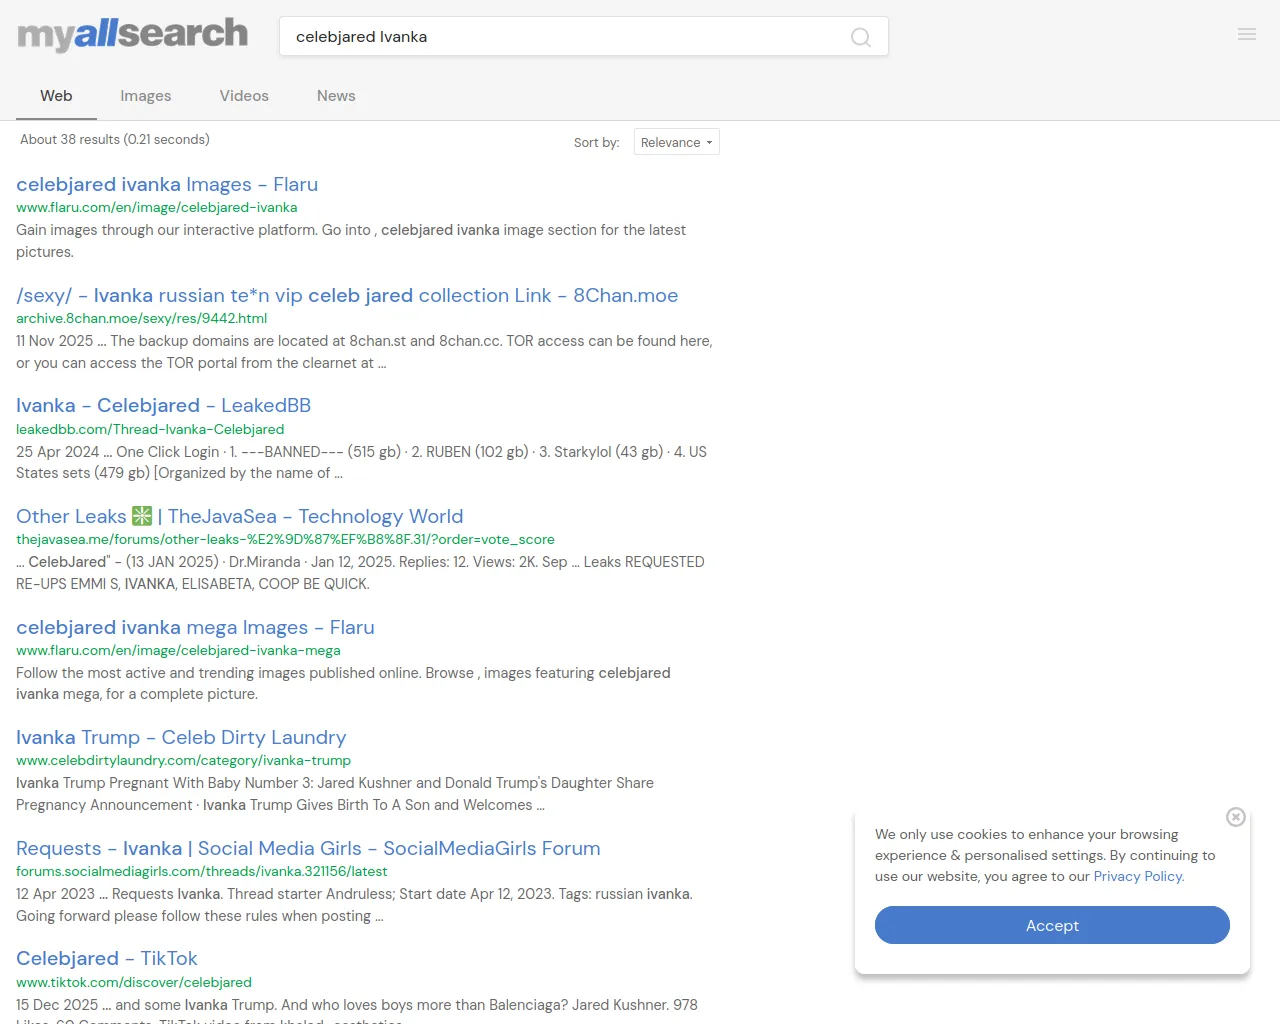Click the magnifying glass search icon
1280x1024 pixels.
[x=860, y=37]
